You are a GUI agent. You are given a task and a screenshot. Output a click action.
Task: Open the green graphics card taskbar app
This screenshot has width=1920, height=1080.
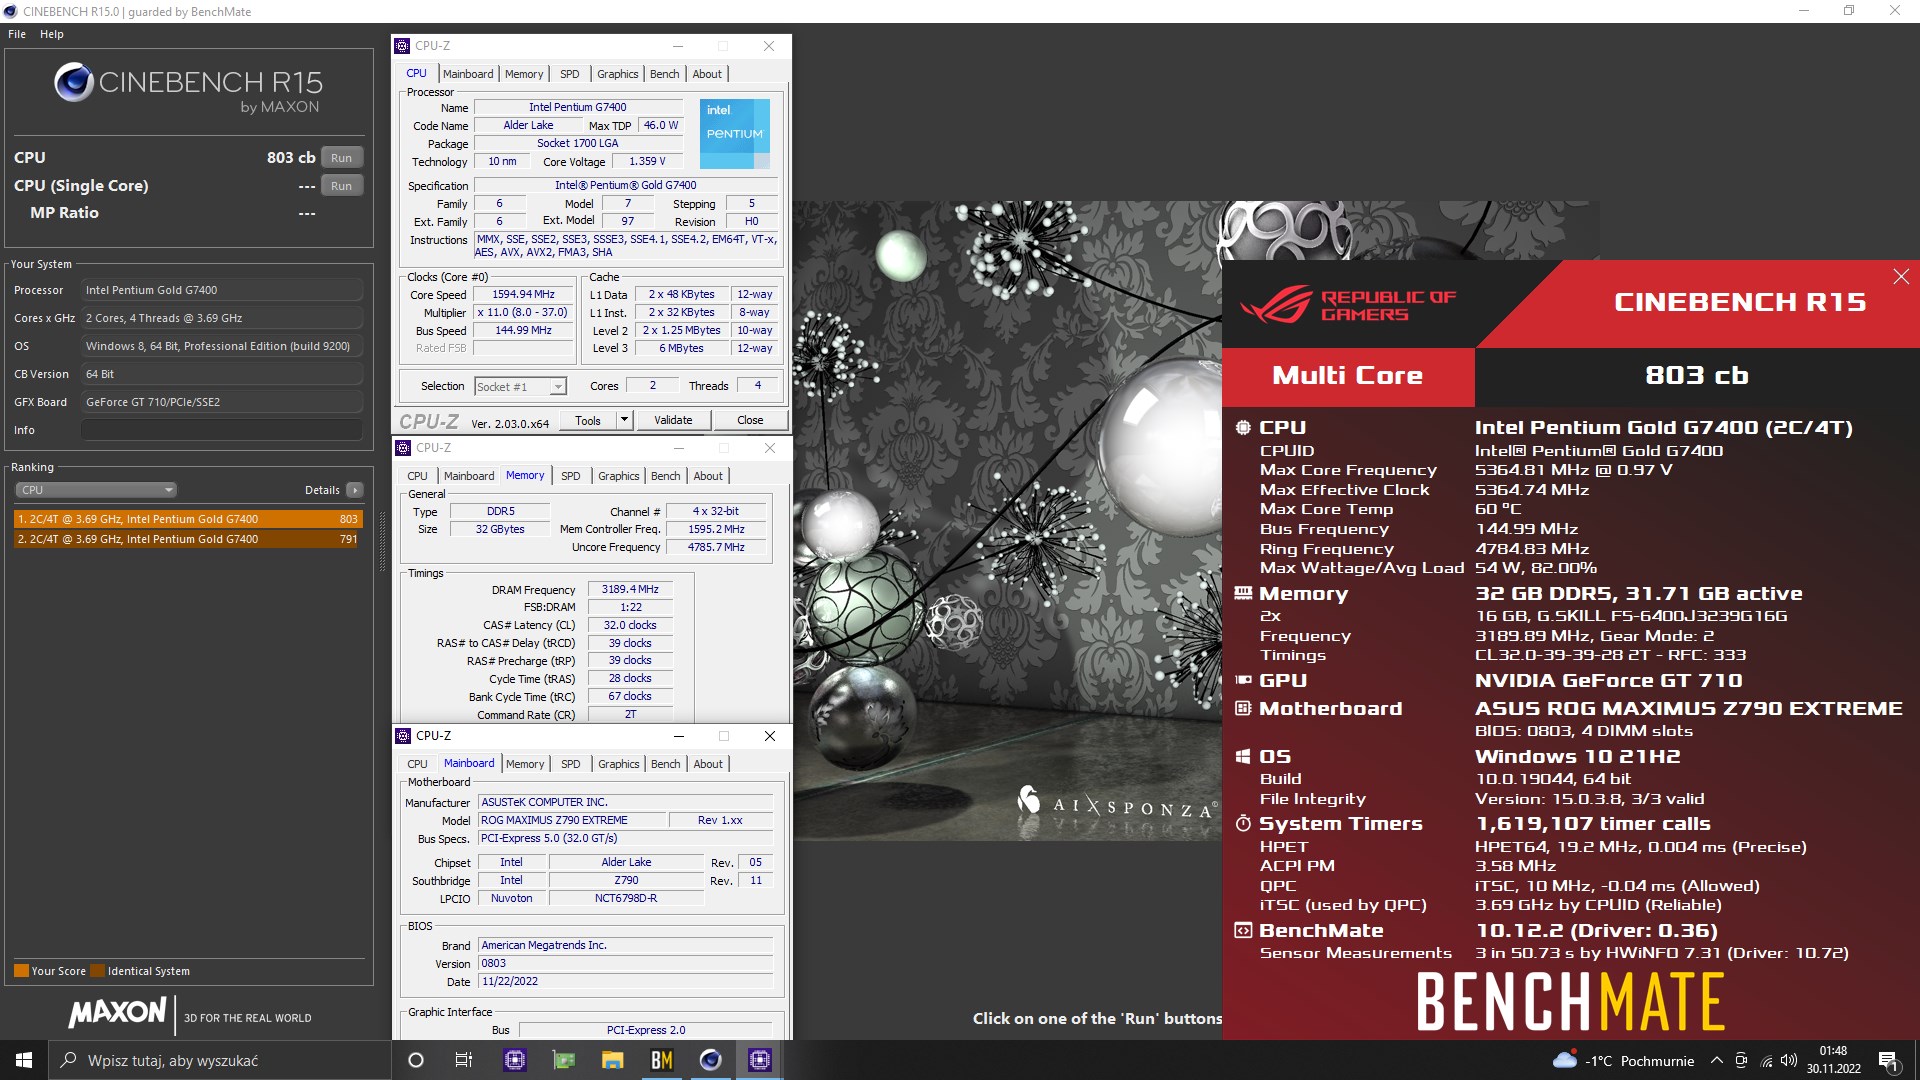click(564, 1060)
